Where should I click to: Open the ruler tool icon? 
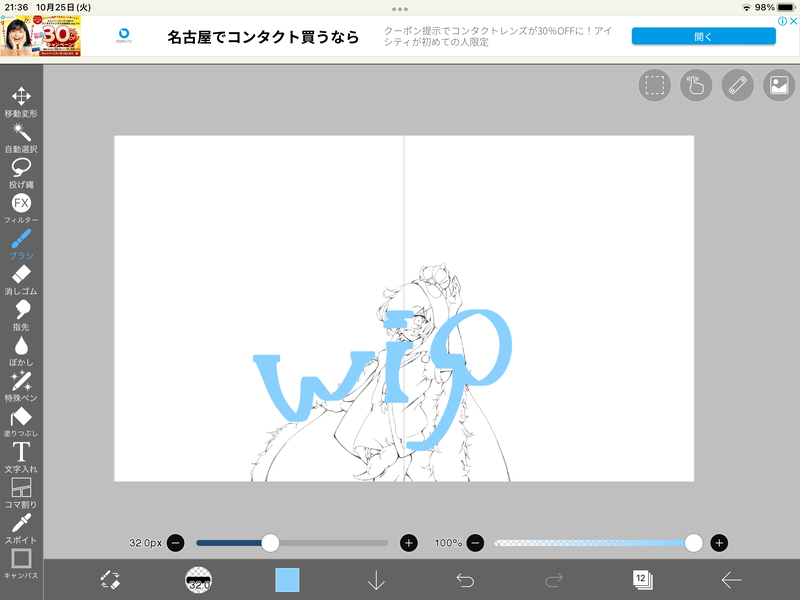click(x=738, y=85)
